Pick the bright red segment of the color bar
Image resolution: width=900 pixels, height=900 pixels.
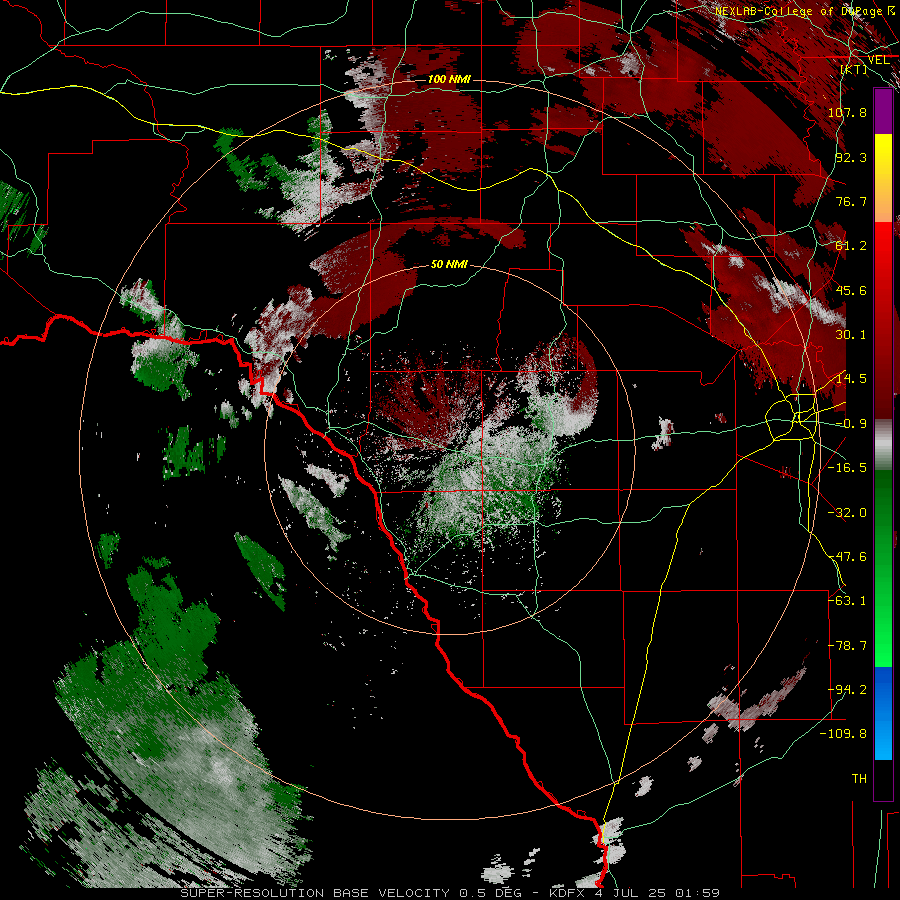click(x=883, y=253)
